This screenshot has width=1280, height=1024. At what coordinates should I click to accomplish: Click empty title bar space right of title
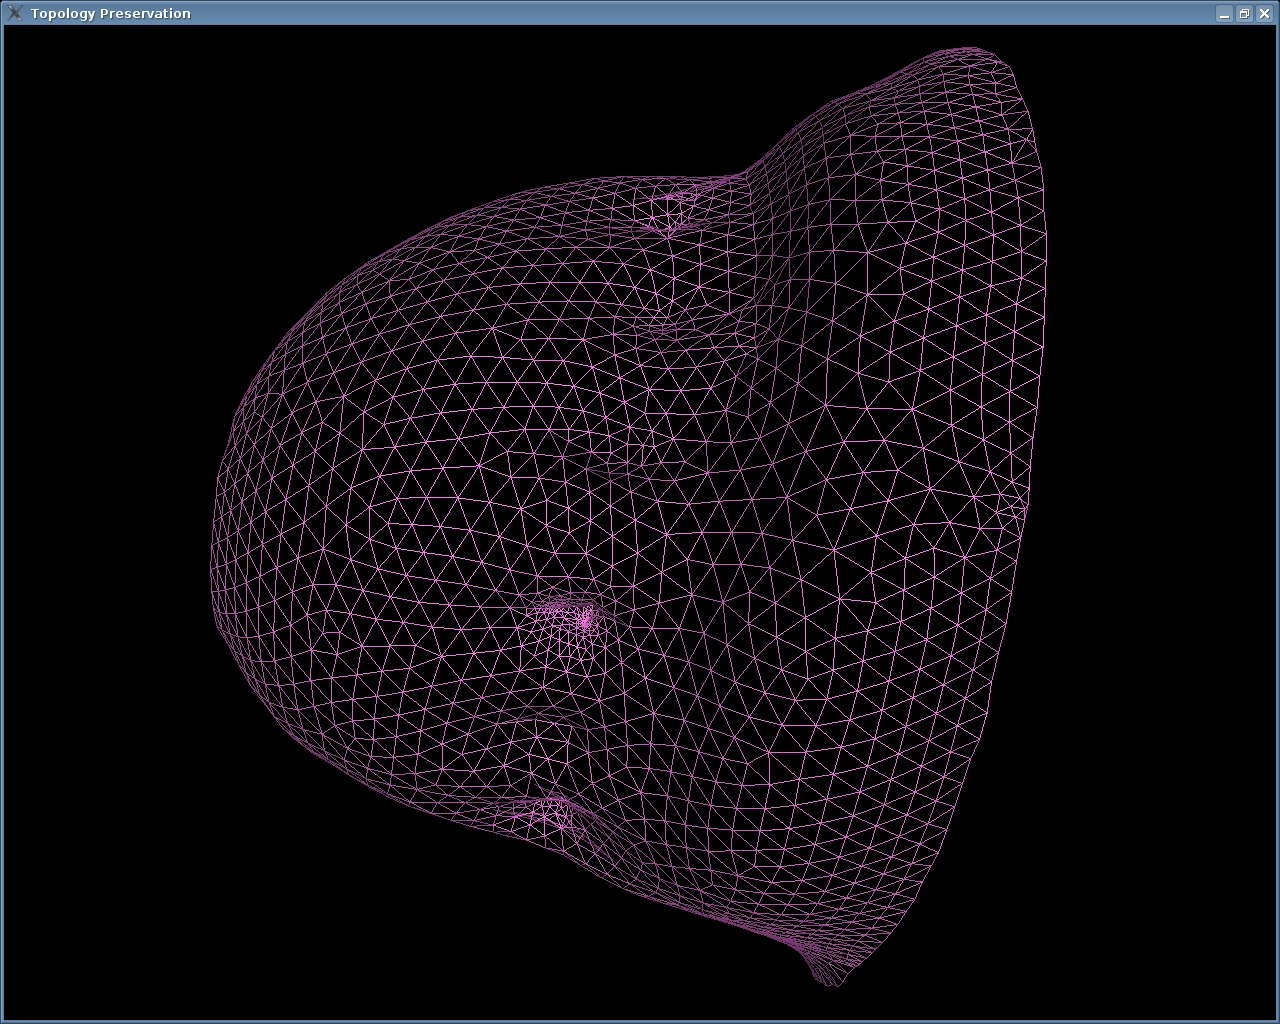click(700, 13)
